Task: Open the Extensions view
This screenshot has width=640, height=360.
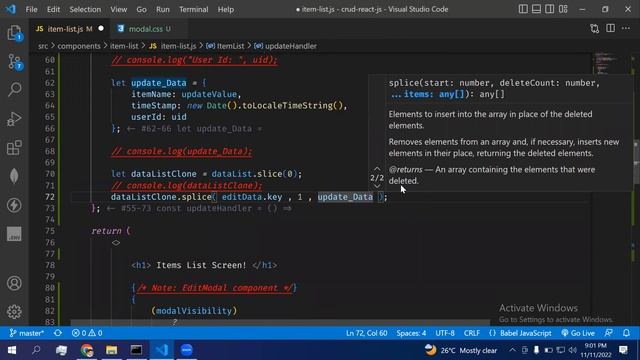Action: click(x=14, y=147)
